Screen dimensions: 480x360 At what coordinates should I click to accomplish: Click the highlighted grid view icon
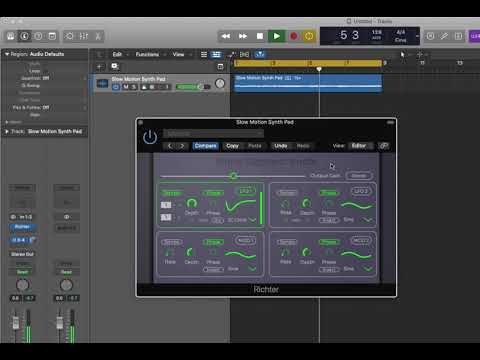[216, 54]
